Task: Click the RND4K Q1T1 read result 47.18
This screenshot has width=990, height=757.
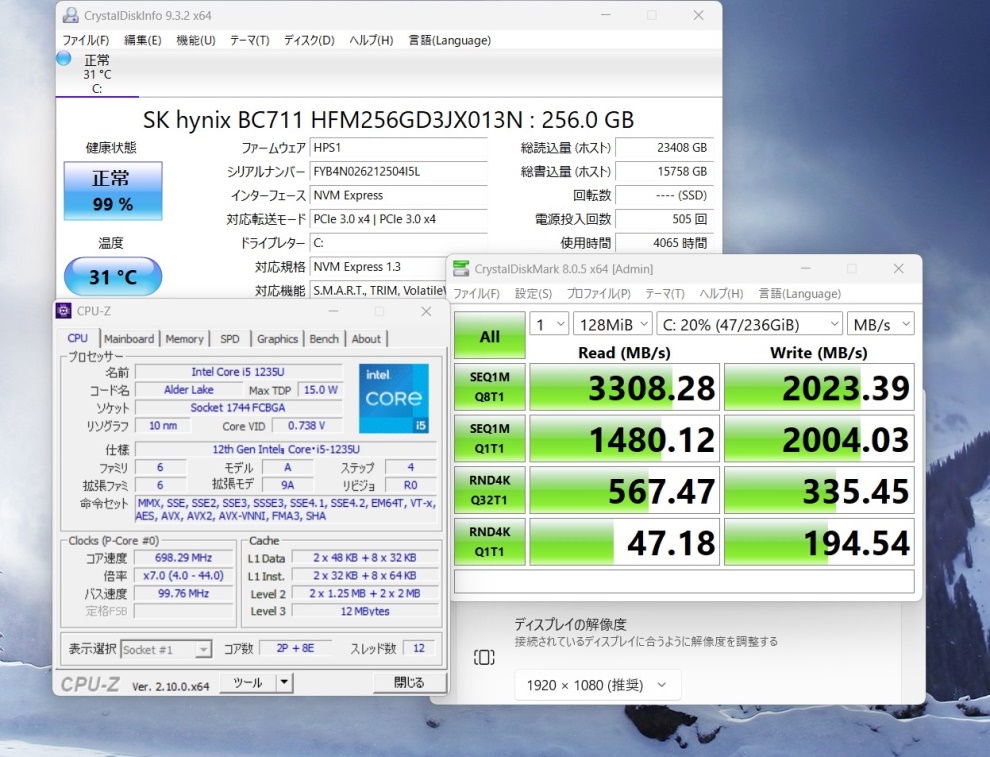Action: tap(624, 542)
